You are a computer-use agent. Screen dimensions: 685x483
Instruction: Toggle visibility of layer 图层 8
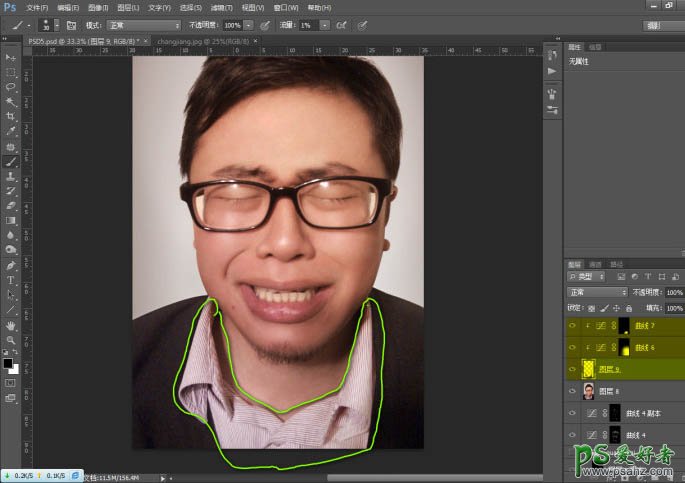coord(572,390)
